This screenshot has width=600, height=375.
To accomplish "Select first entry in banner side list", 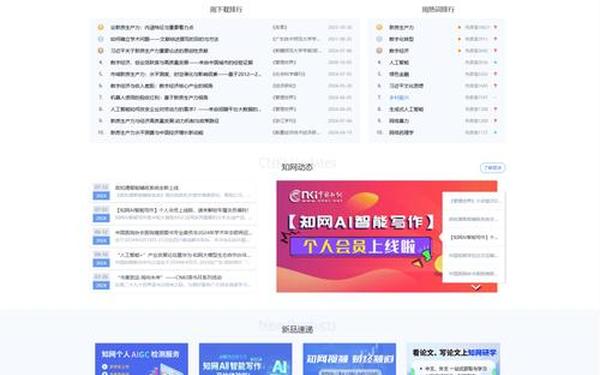I will point(473,201).
